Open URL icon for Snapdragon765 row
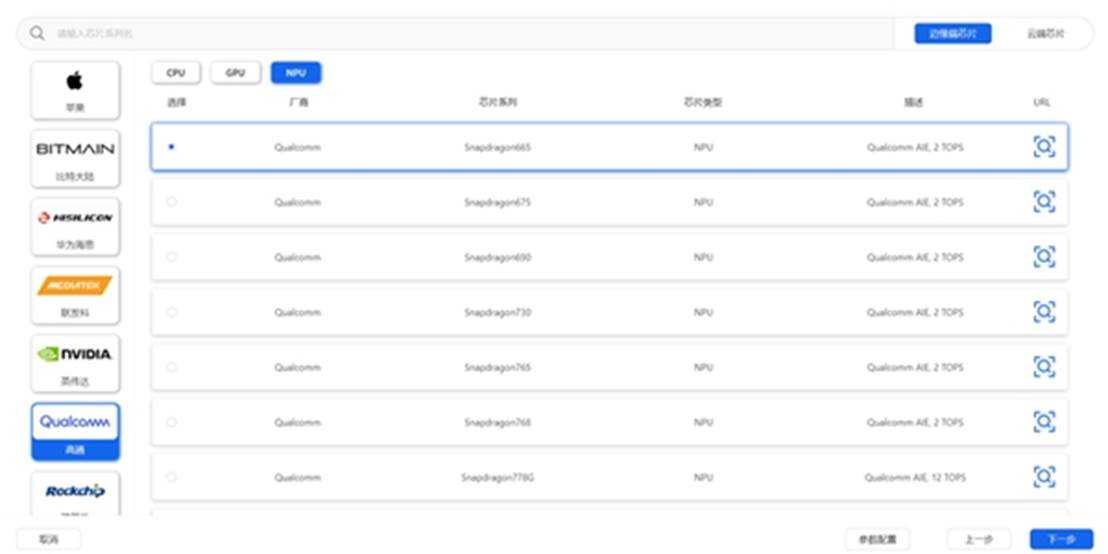 click(1044, 367)
